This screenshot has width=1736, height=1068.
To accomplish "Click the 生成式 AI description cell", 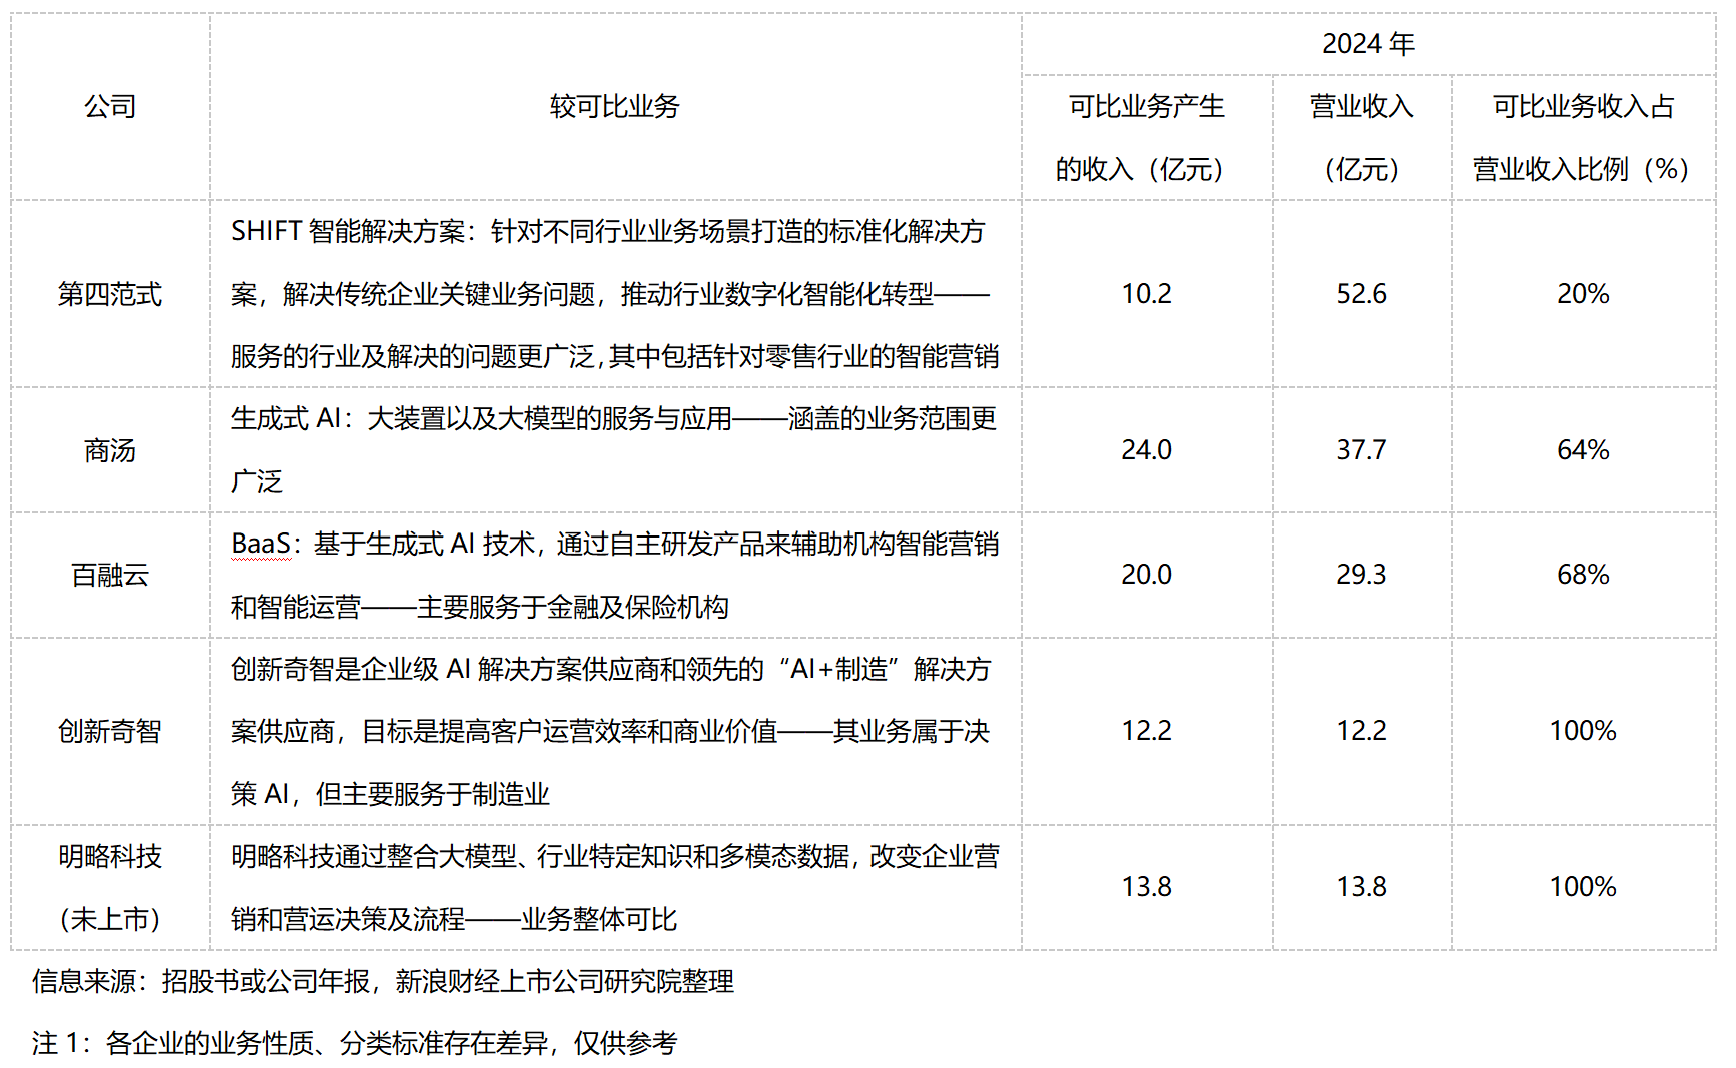I will point(615,450).
